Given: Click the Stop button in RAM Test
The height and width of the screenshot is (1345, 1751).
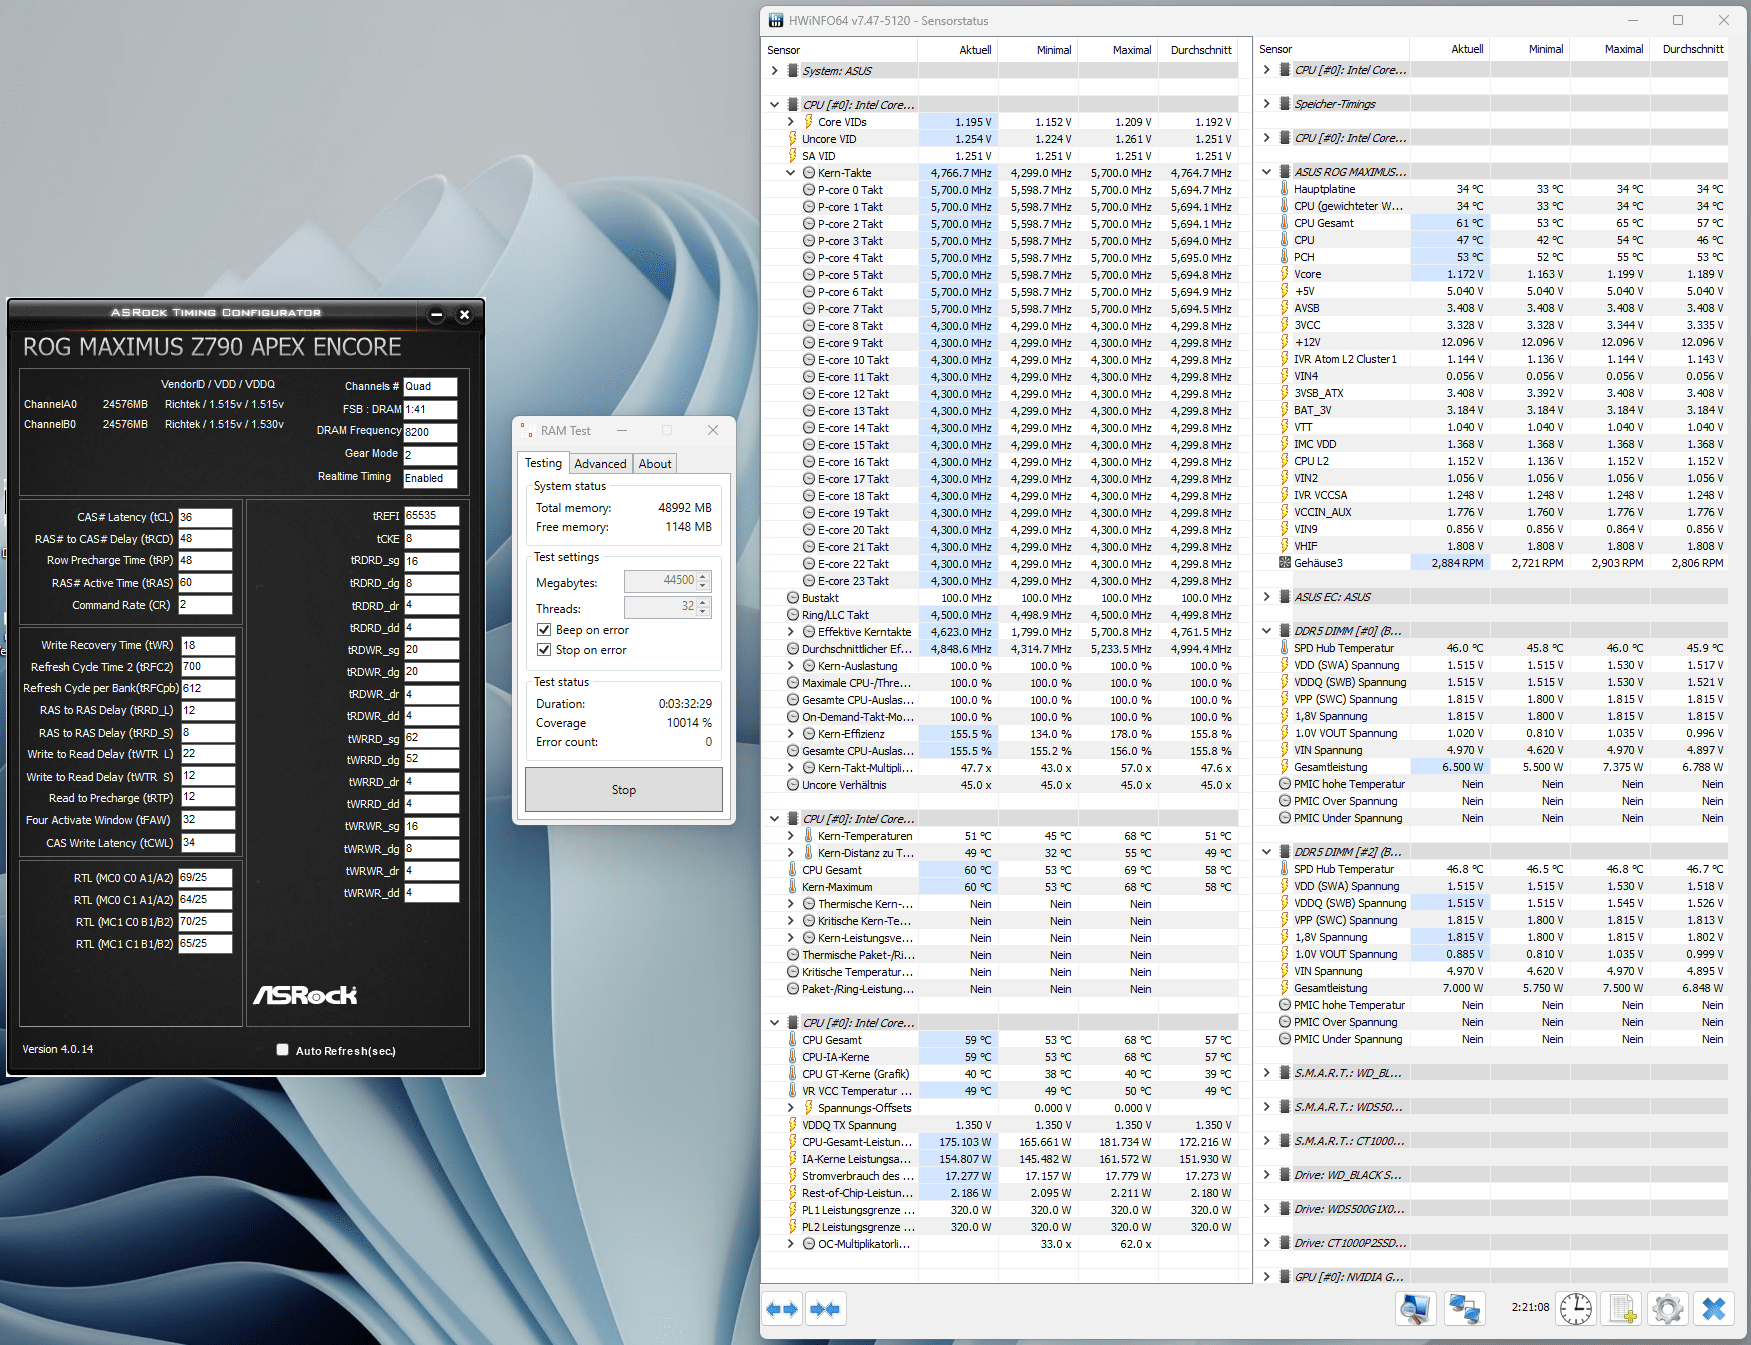Looking at the screenshot, I should [624, 790].
